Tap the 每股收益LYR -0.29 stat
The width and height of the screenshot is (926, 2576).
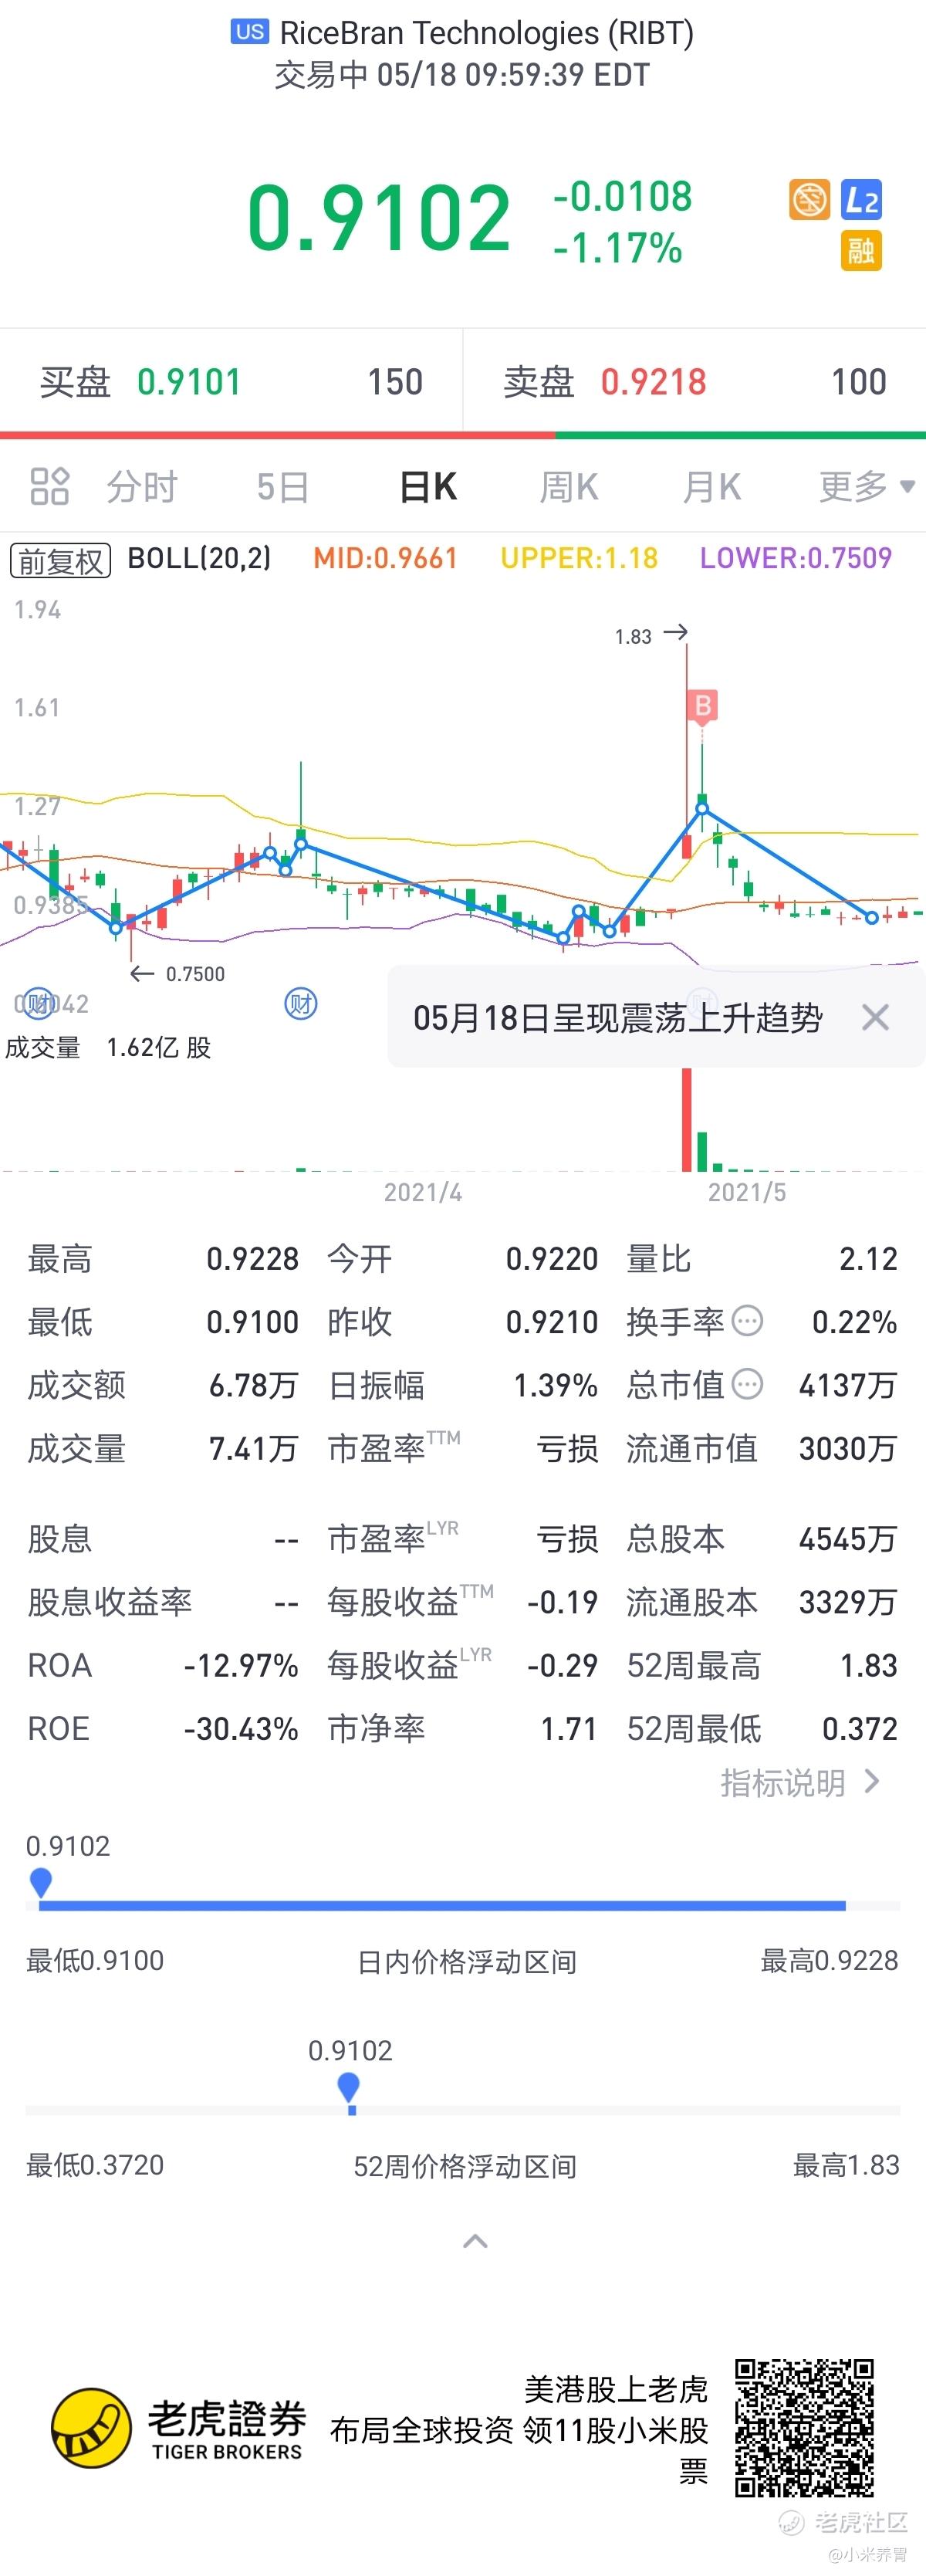coord(463,1665)
